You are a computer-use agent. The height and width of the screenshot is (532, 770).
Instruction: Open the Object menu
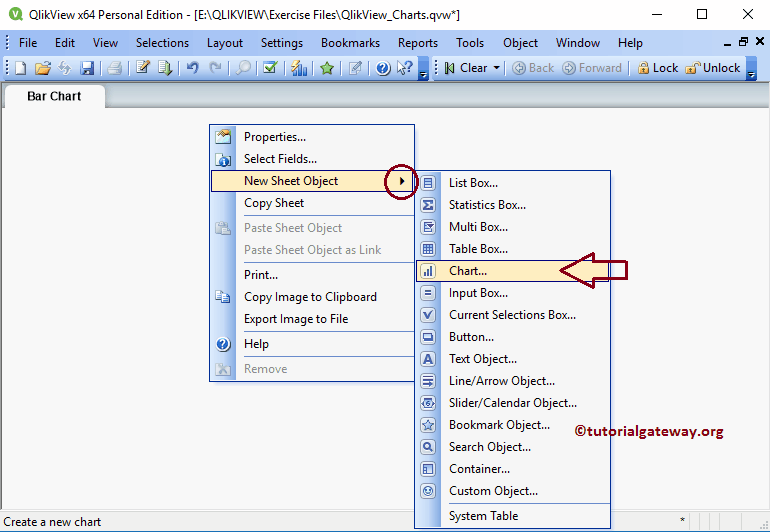(520, 43)
